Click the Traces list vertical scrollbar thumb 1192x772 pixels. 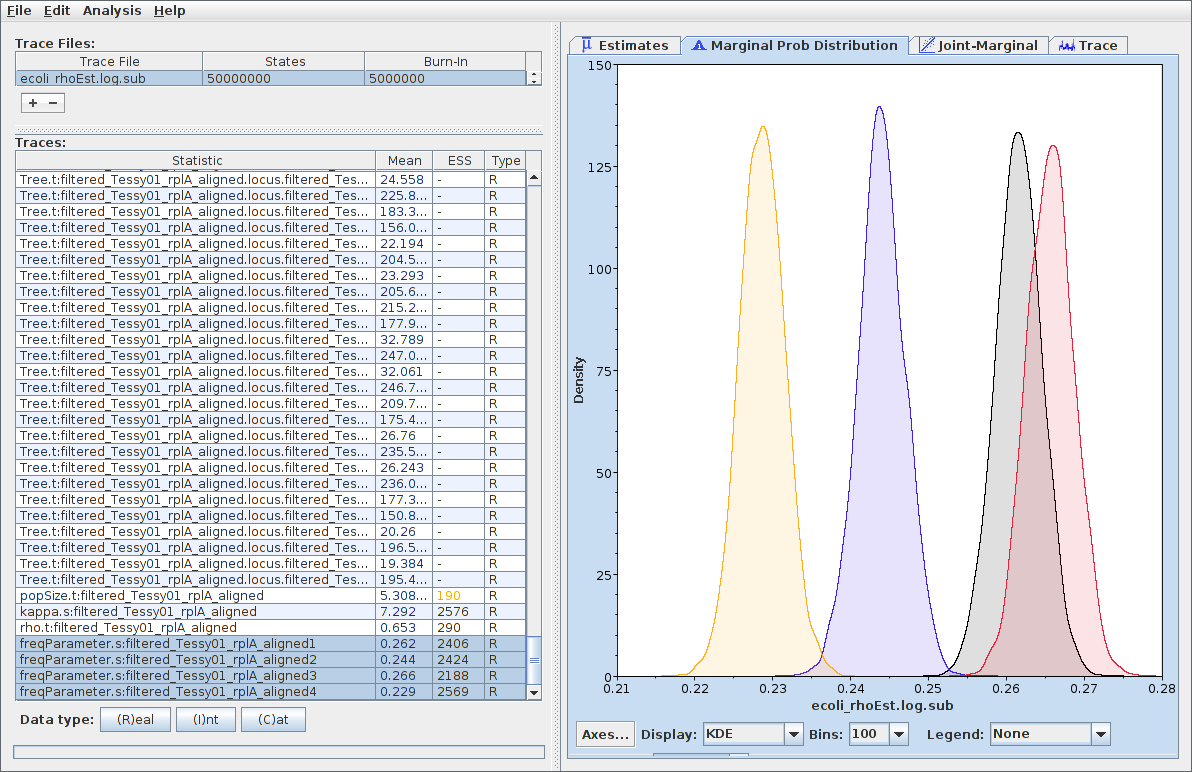coord(534,660)
